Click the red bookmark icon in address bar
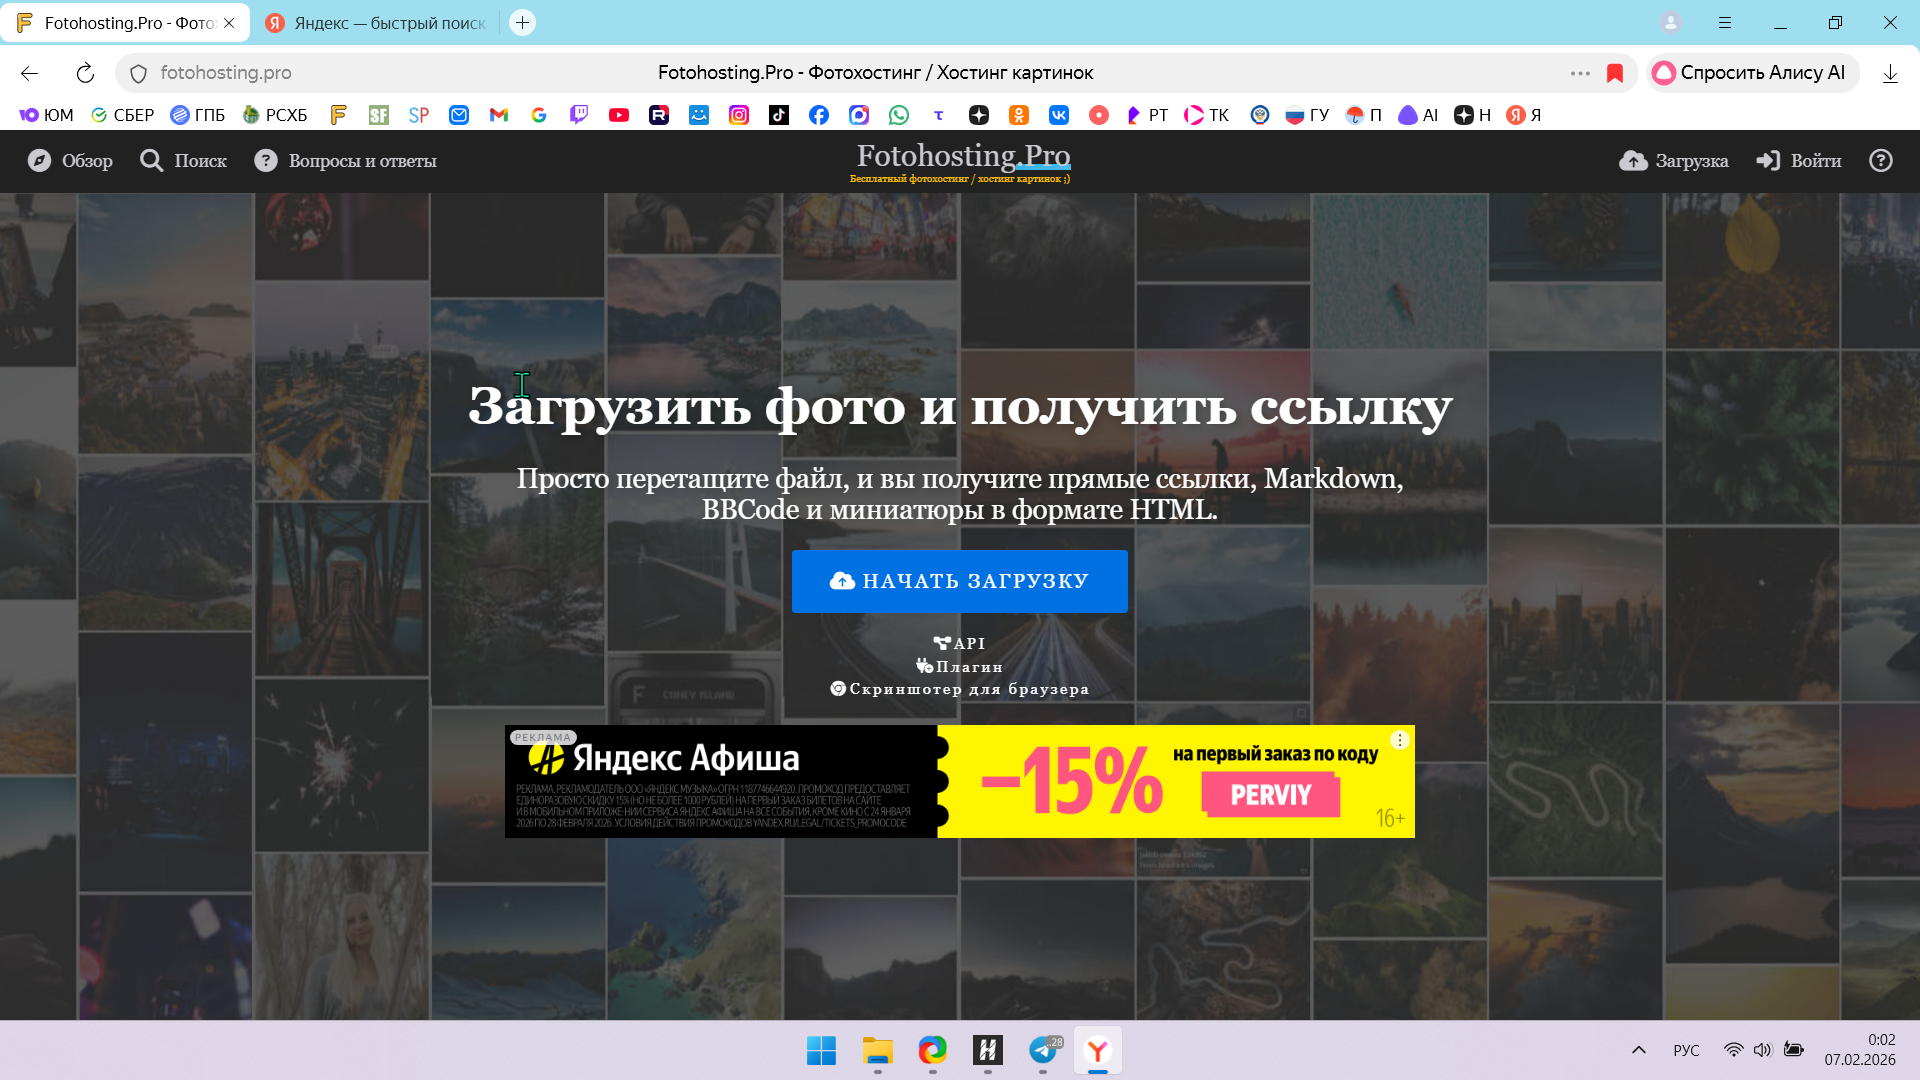The image size is (1920, 1080). click(1615, 73)
